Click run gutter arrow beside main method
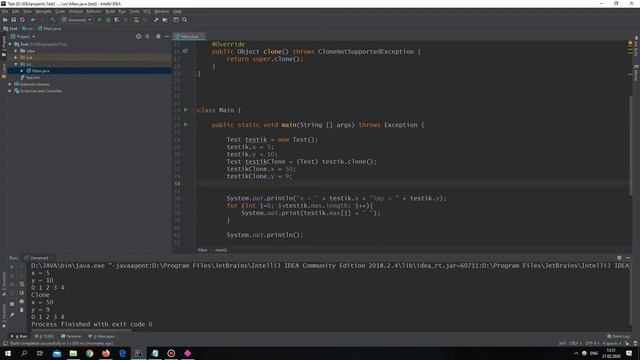 coord(186,124)
